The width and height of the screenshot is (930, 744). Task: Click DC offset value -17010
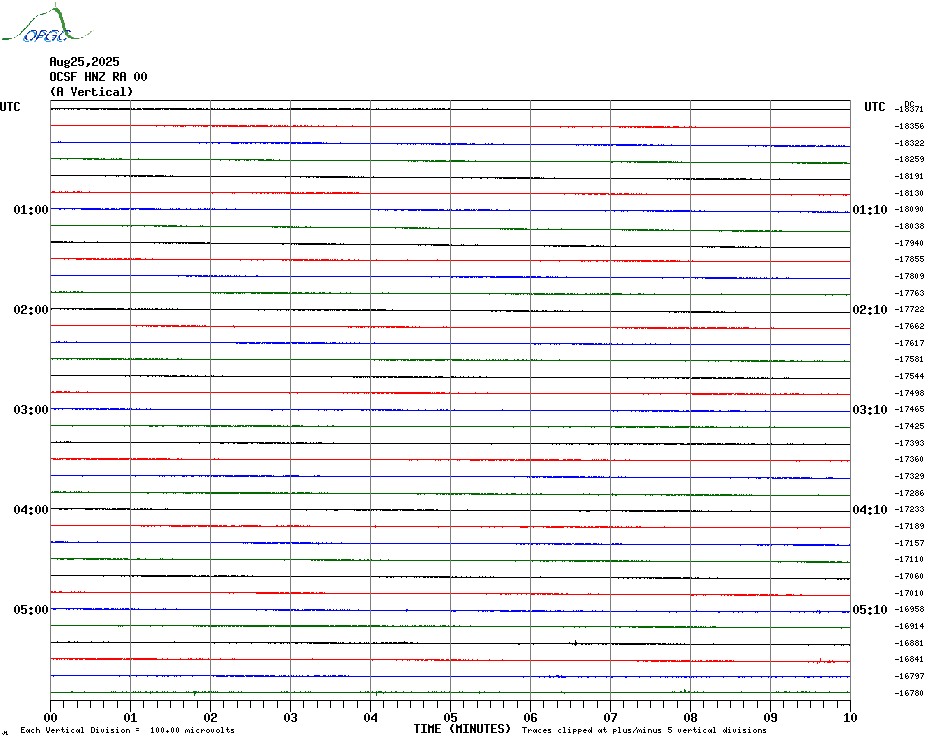pyautogui.click(x=909, y=593)
